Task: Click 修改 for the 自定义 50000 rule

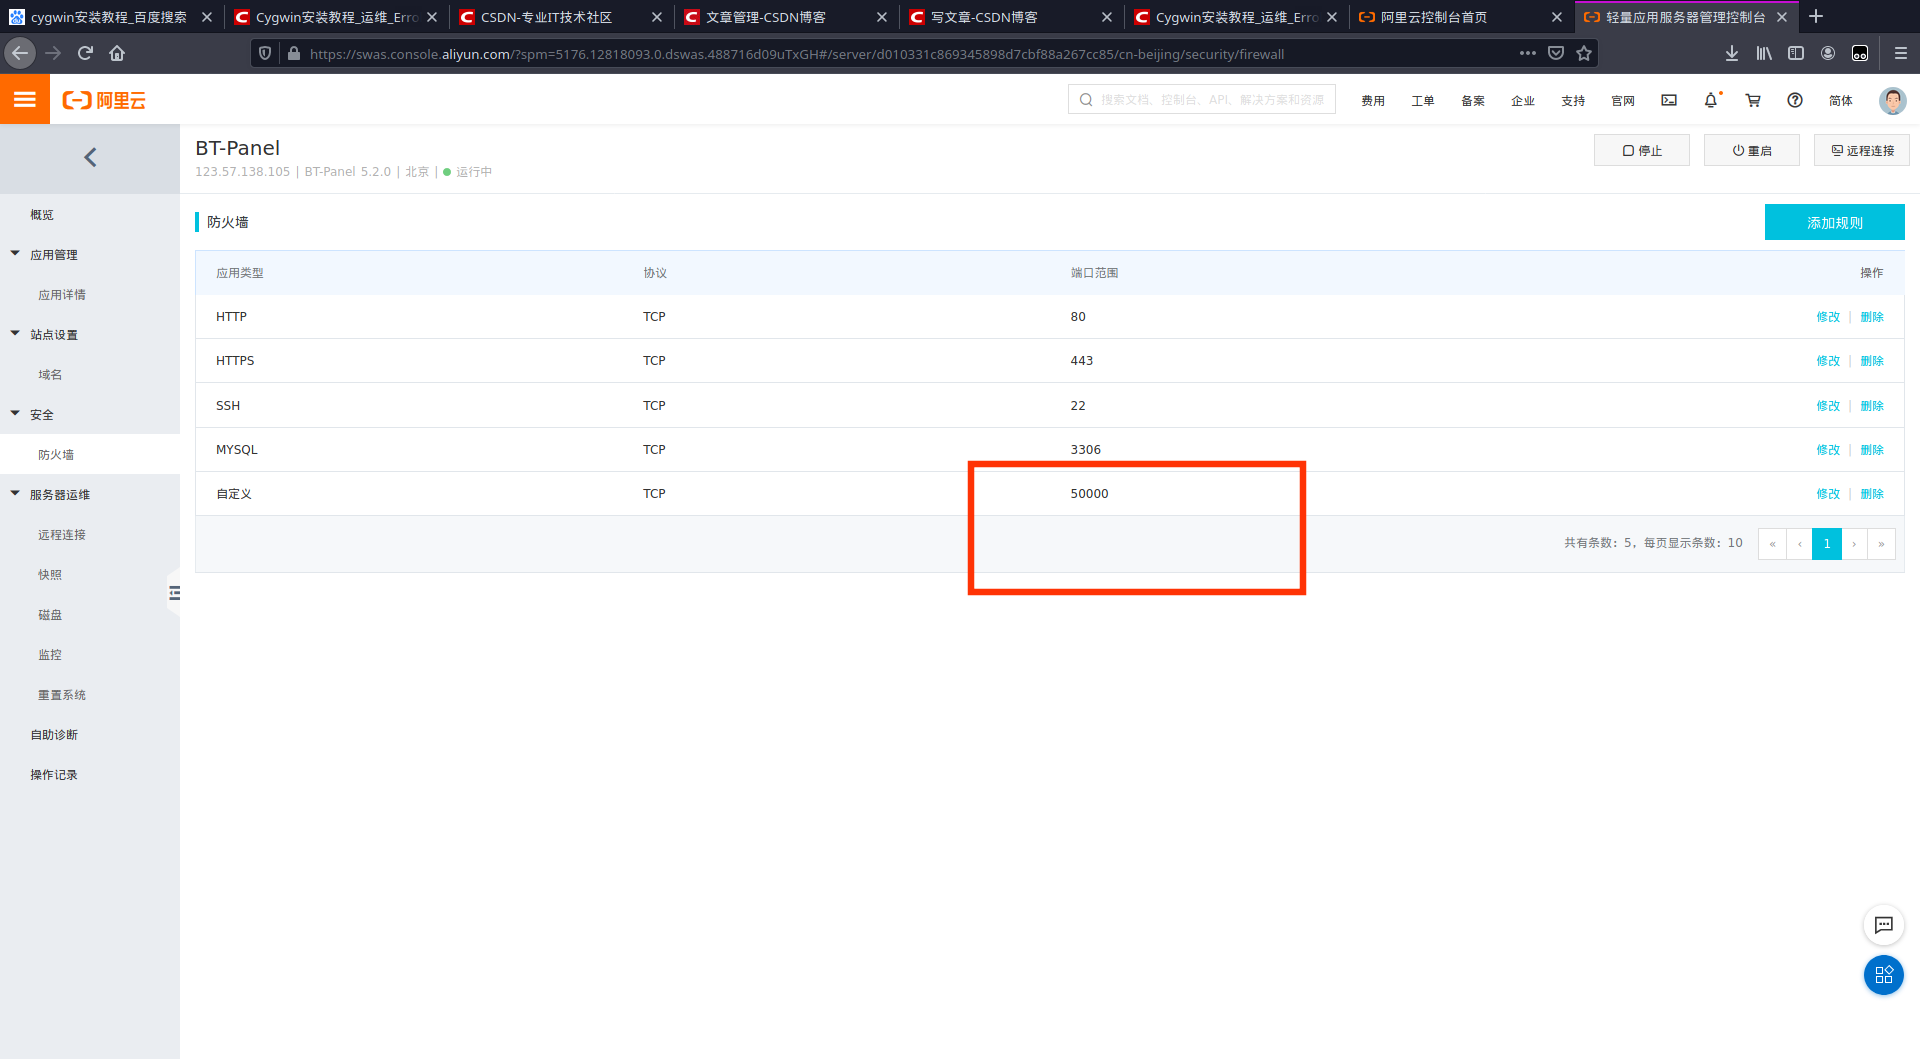Action: tap(1828, 494)
